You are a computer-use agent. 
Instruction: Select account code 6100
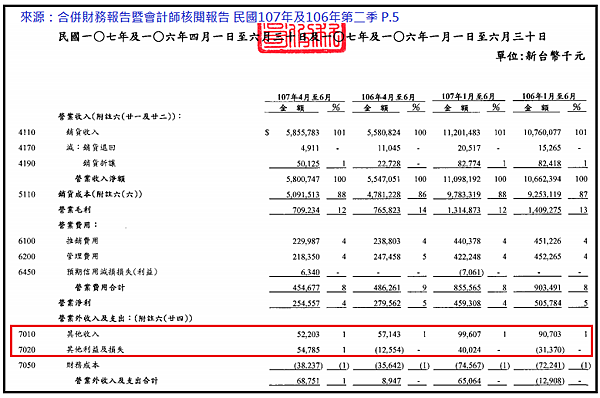27,241
